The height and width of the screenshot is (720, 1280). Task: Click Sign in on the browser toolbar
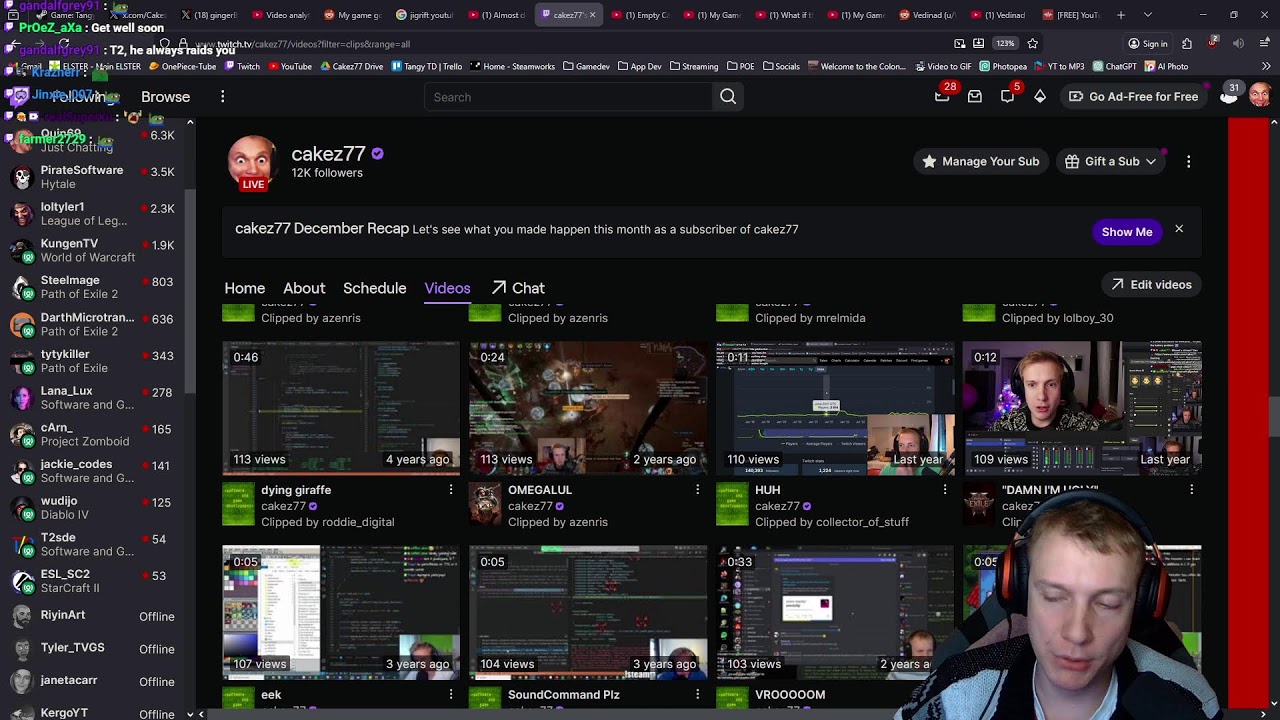(x=1148, y=44)
